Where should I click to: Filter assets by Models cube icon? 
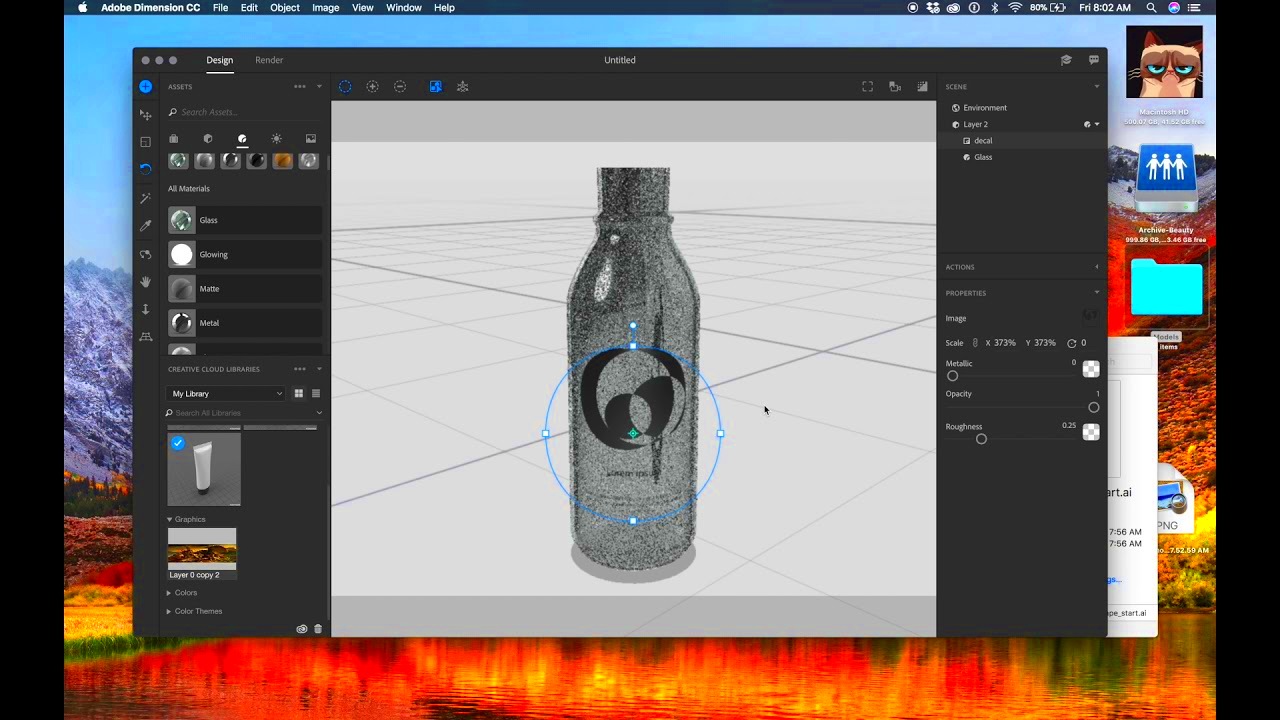[x=208, y=139]
